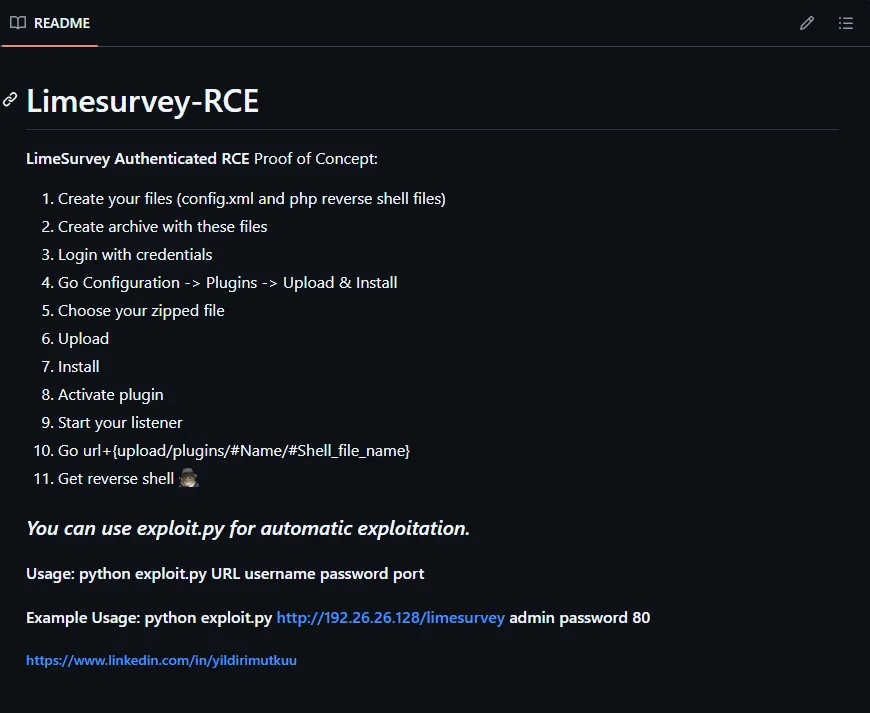Click the 'Start your listener' step

120,423
